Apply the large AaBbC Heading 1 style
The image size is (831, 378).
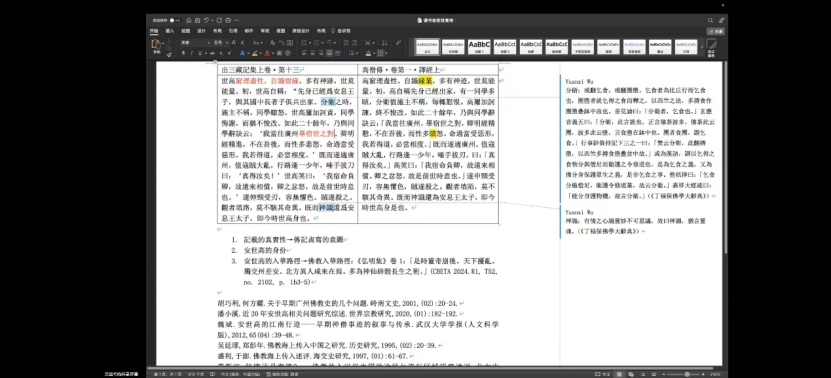tap(479, 47)
